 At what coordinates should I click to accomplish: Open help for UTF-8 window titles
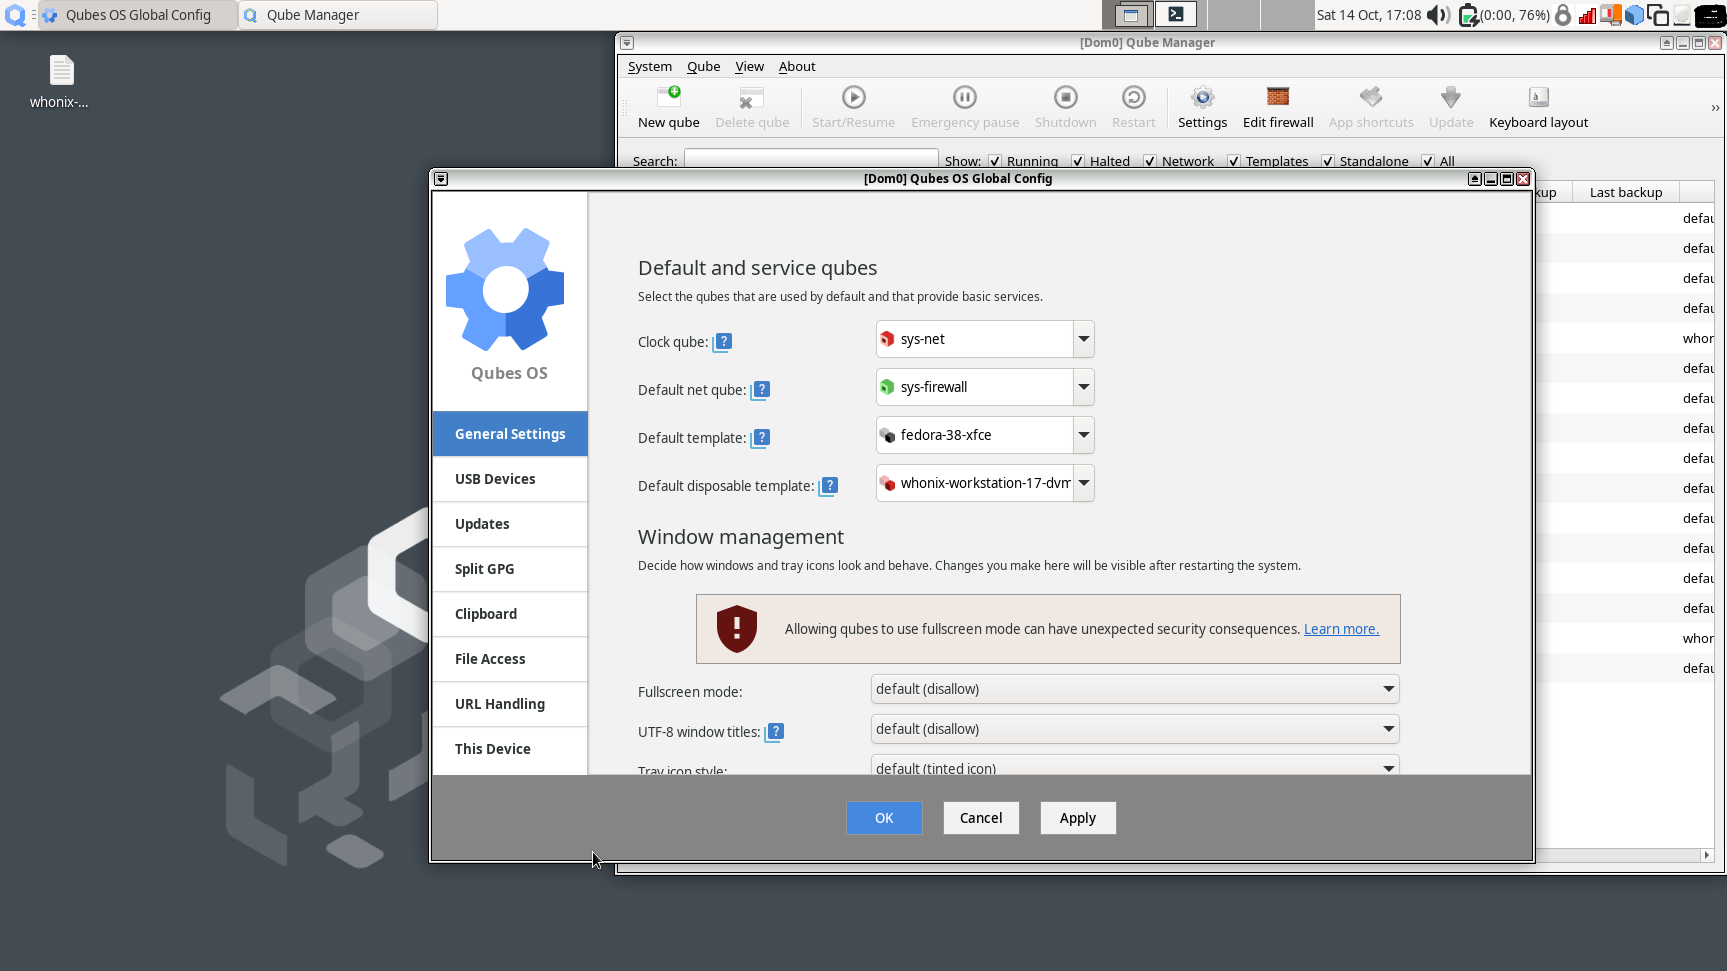[775, 732]
